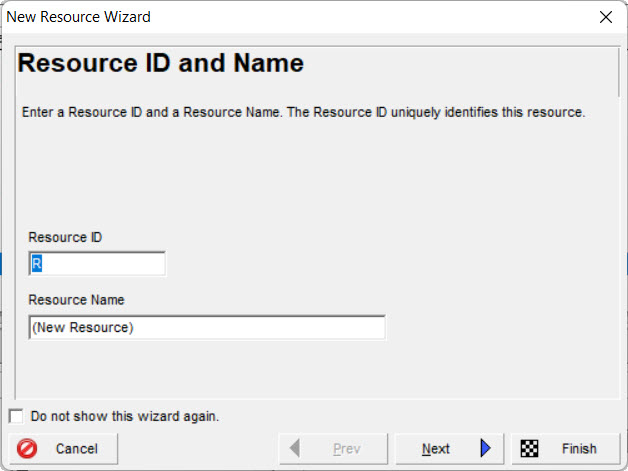
Task: Click the Finish button
Action: pos(566,449)
